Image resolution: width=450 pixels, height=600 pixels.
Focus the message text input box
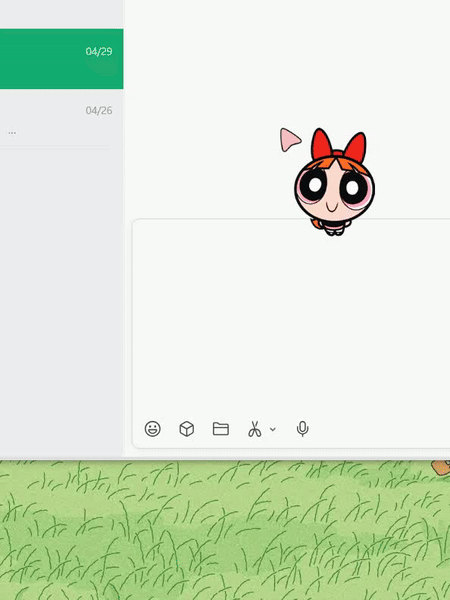[x=291, y=318]
